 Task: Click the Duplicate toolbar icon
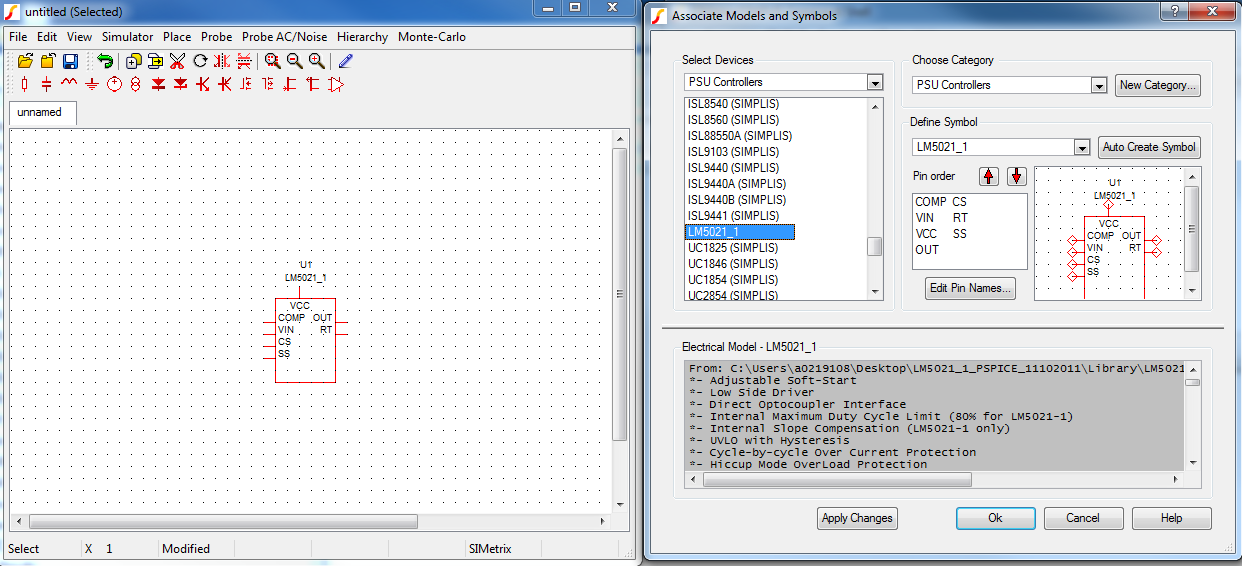[133, 61]
